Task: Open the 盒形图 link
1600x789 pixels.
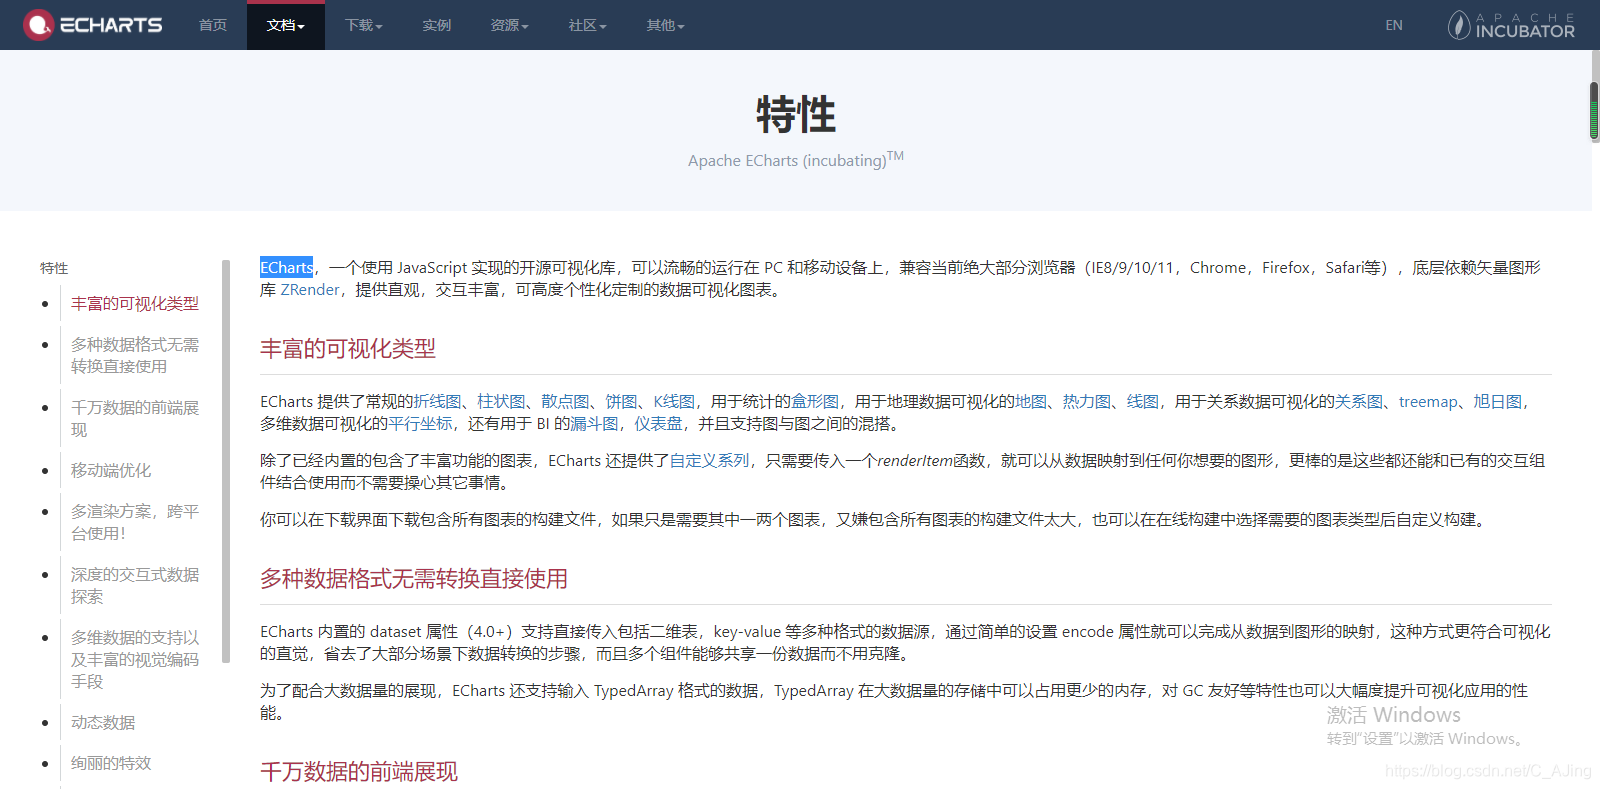Action: [x=815, y=402]
